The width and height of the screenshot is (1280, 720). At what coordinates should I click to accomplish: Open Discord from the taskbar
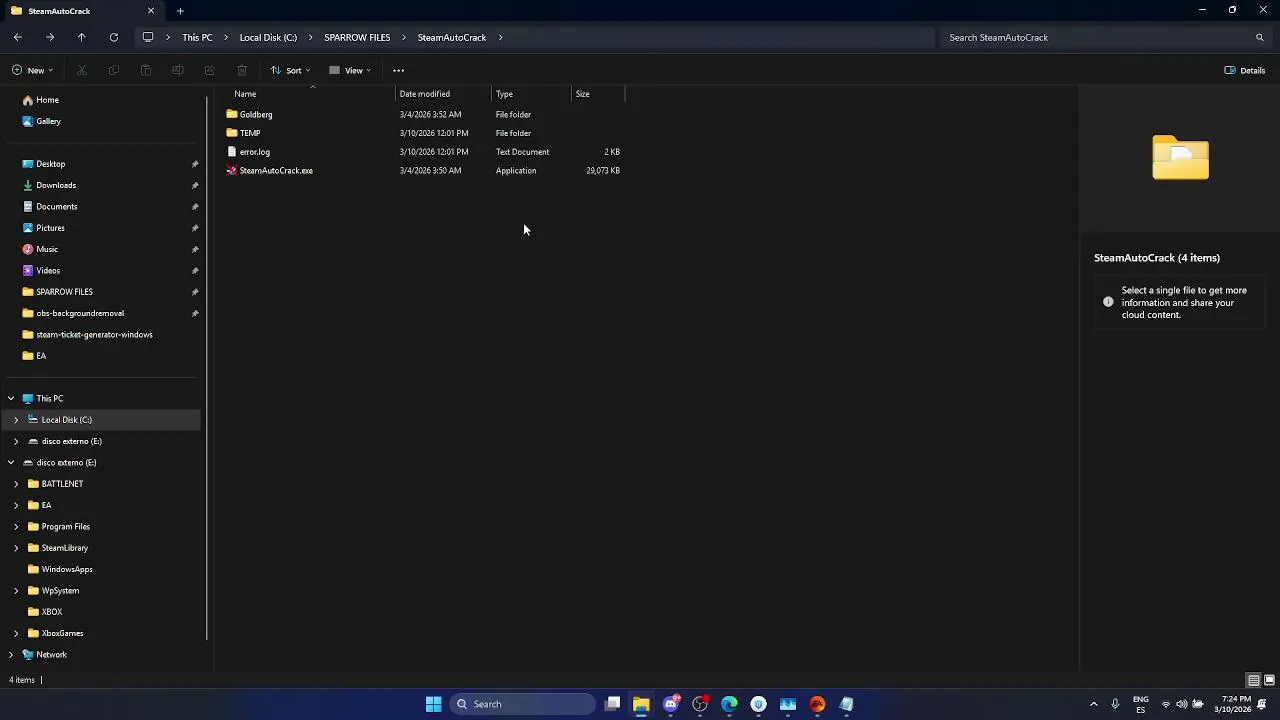671,704
